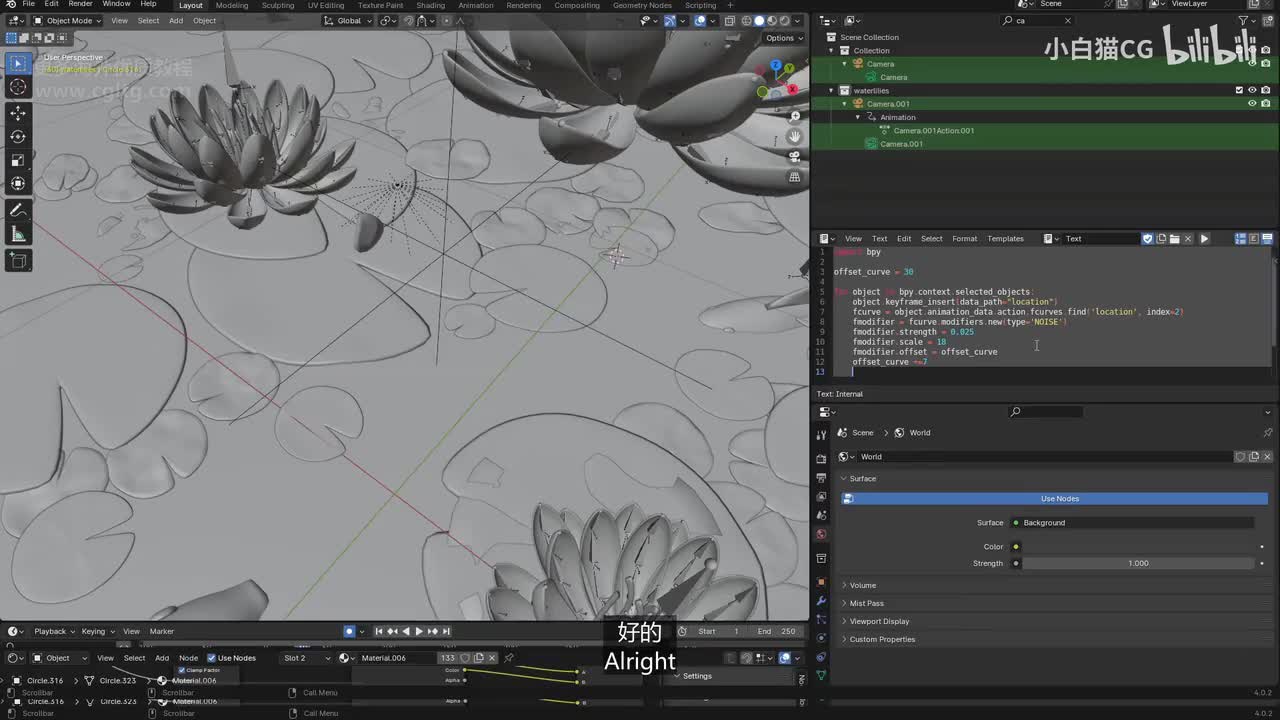1280x720 pixels.
Task: Toggle waterlilies collection exclude checkbox
Action: click(x=1240, y=90)
